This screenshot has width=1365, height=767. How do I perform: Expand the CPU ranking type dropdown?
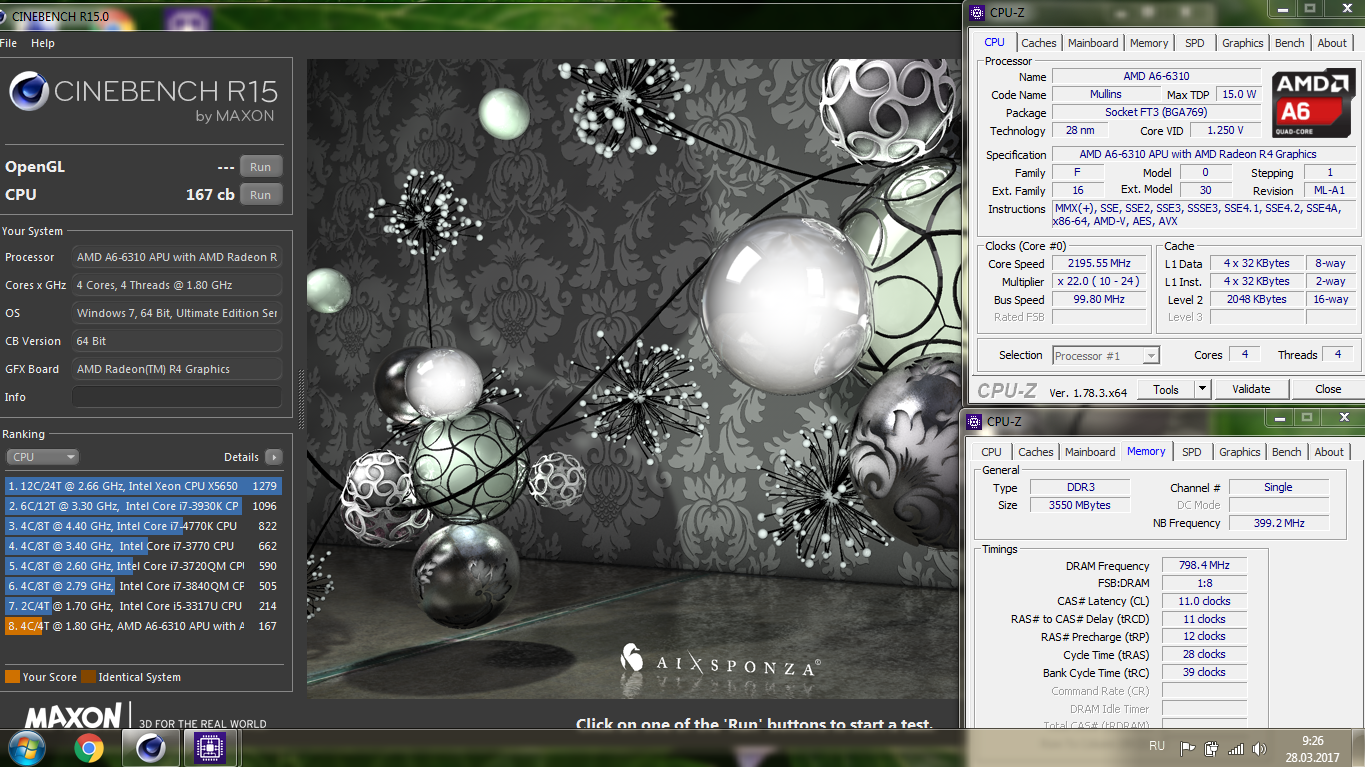42,457
